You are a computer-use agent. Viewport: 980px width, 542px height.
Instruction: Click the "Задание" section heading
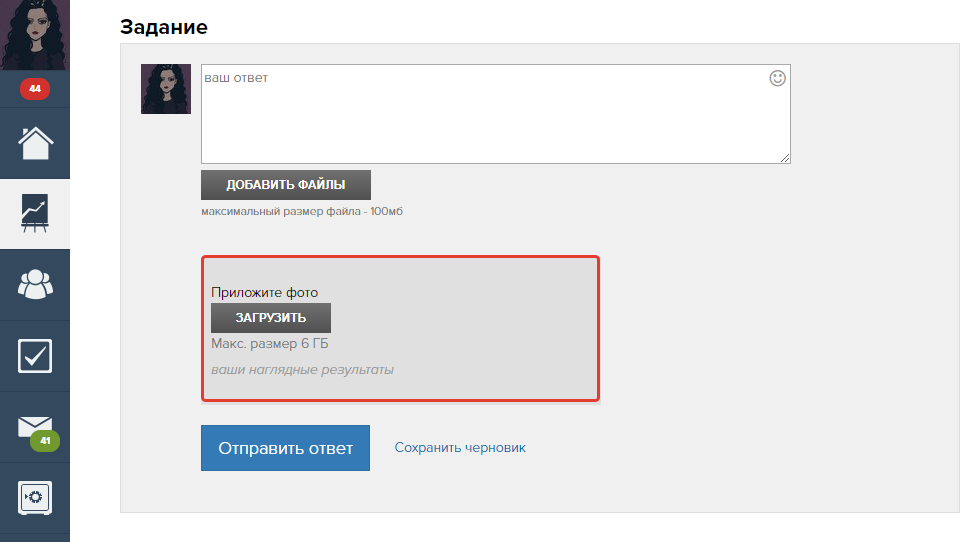pyautogui.click(x=164, y=27)
